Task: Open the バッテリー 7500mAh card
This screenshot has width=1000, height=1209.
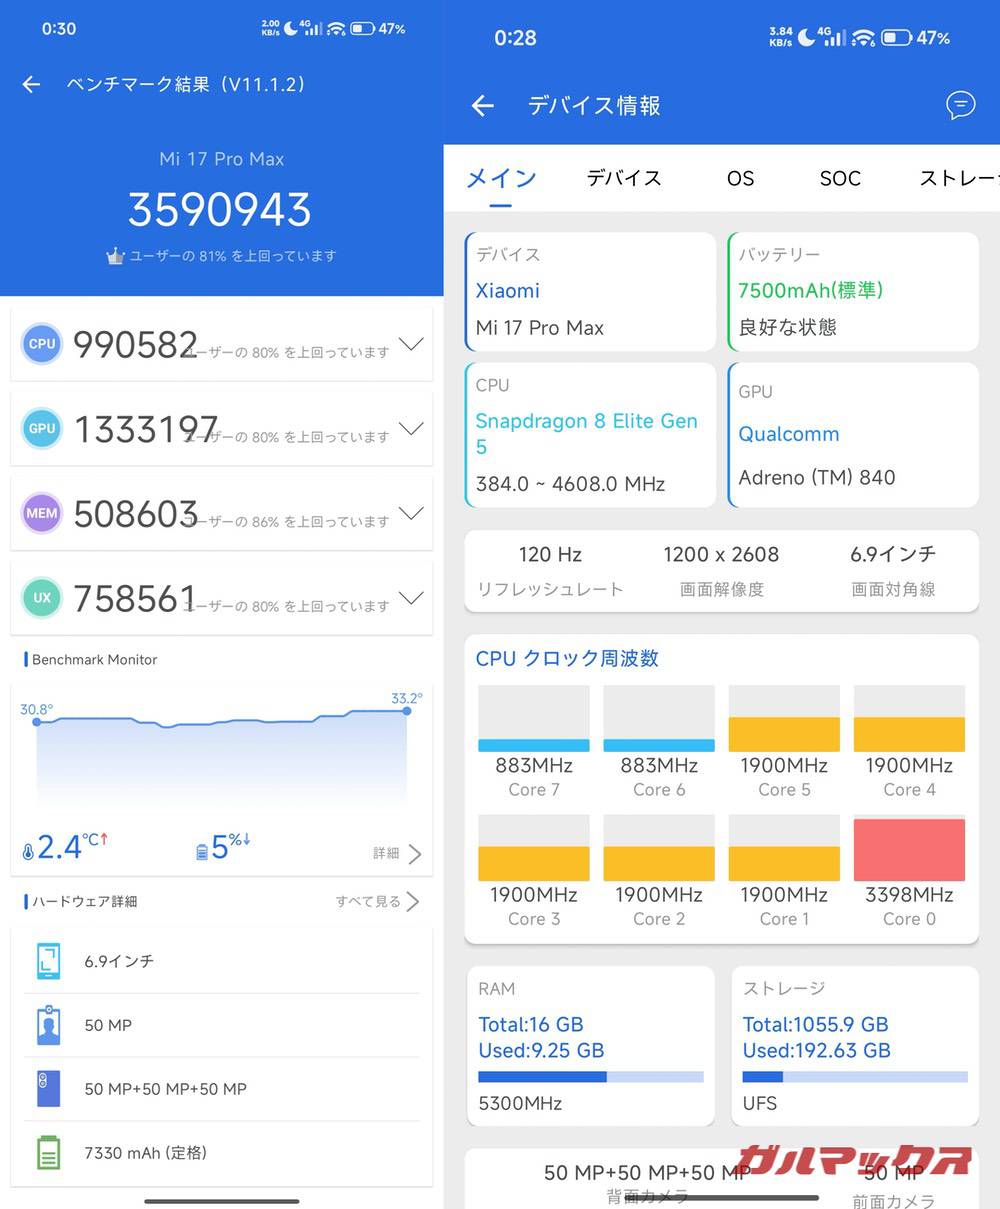Action: pos(853,291)
